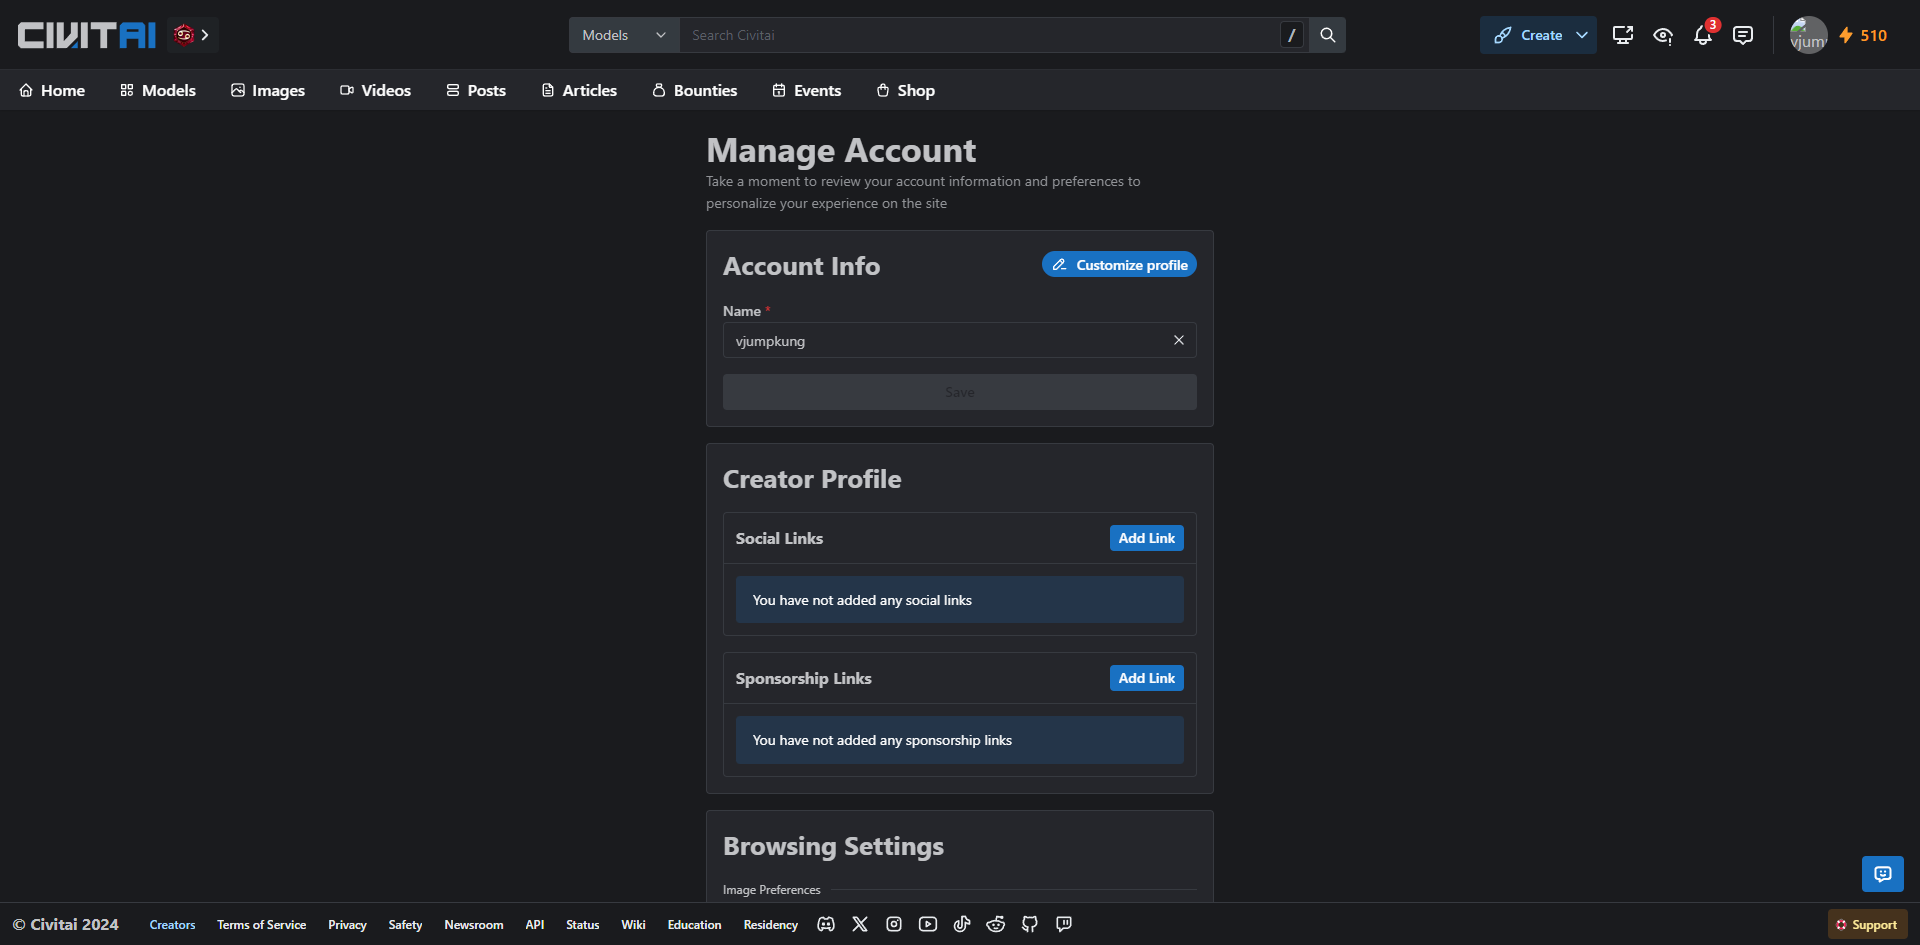Expand the chevron beside the Civitai logo
The image size is (1920, 945).
click(205, 35)
